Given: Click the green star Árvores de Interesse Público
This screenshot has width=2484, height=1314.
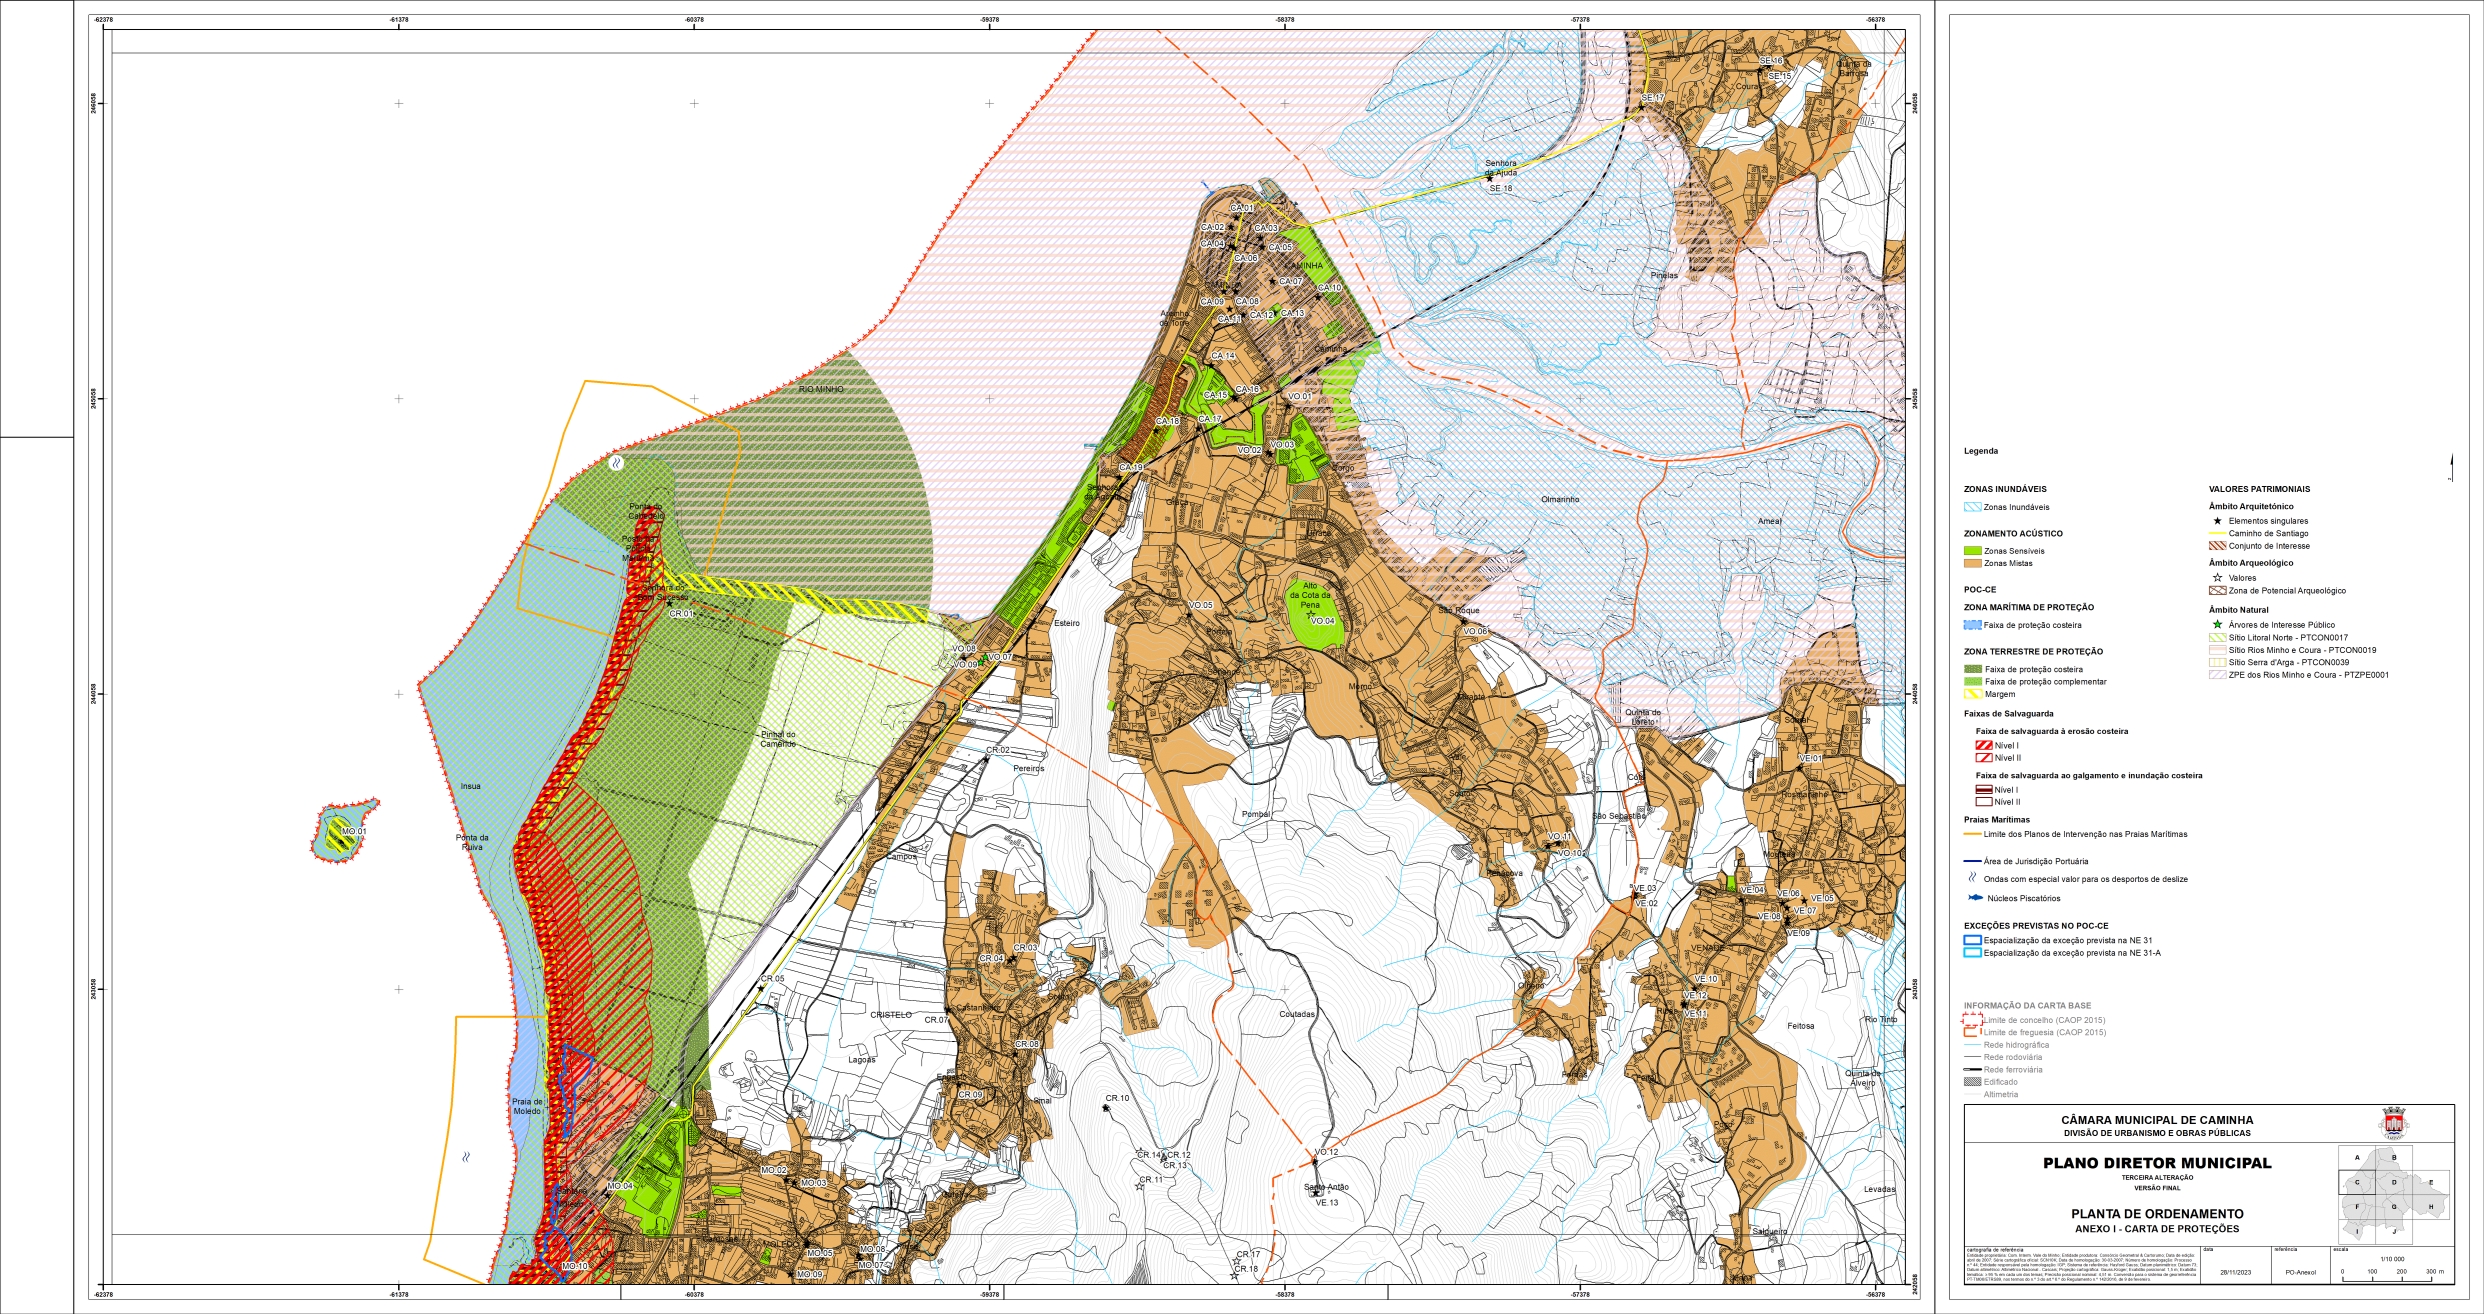Looking at the screenshot, I should tap(2217, 624).
